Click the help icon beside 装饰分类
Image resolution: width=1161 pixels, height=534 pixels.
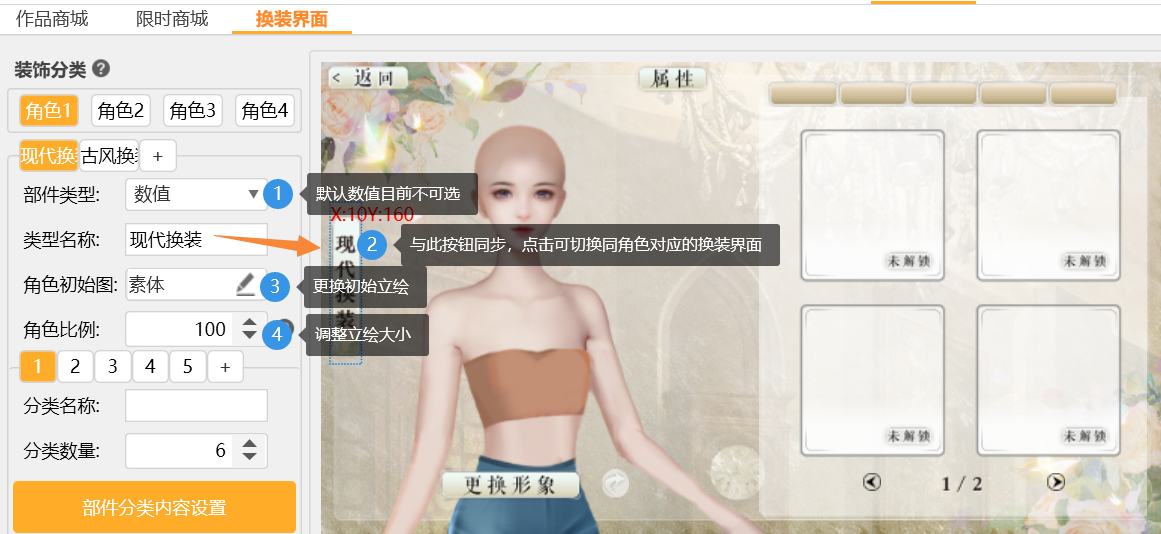tap(101, 70)
